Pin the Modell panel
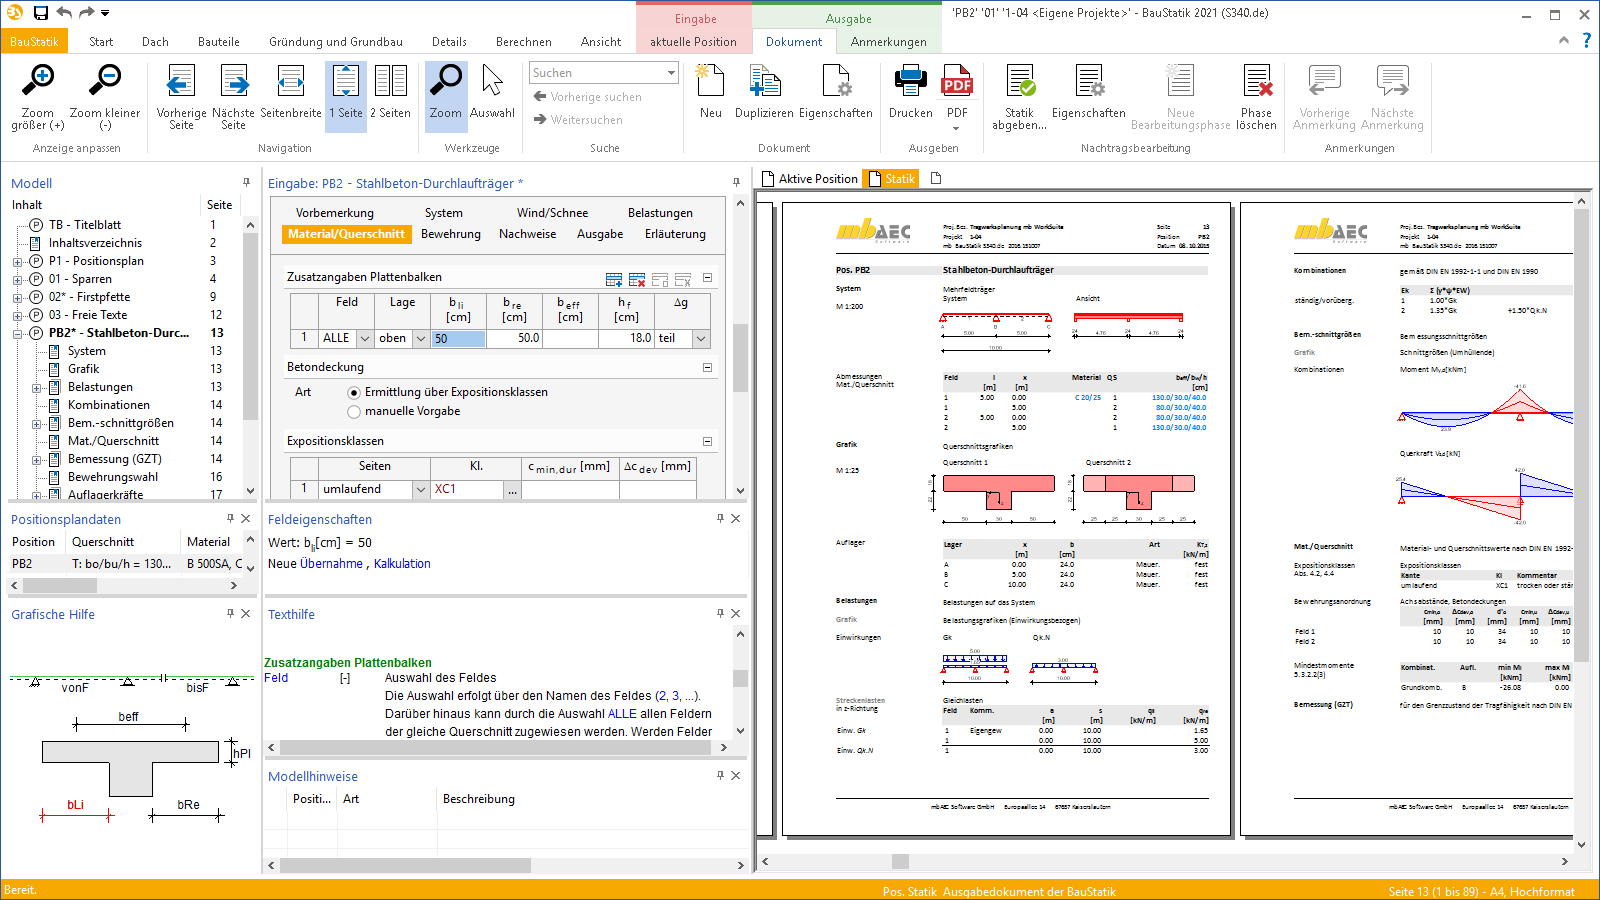Viewport: 1600px width, 900px height. click(246, 183)
